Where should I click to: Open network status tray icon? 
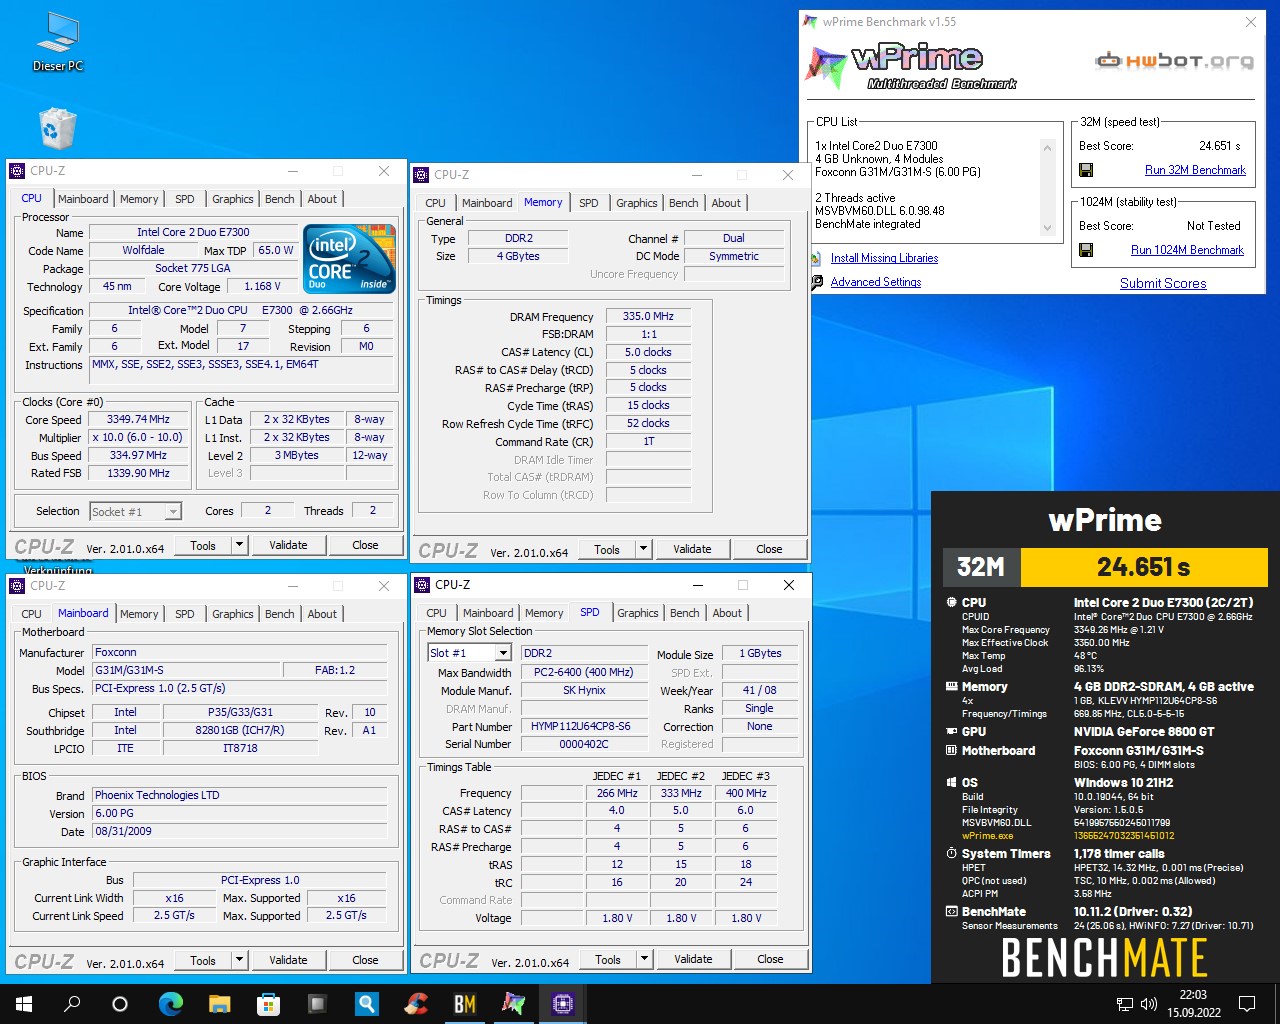(1125, 1004)
